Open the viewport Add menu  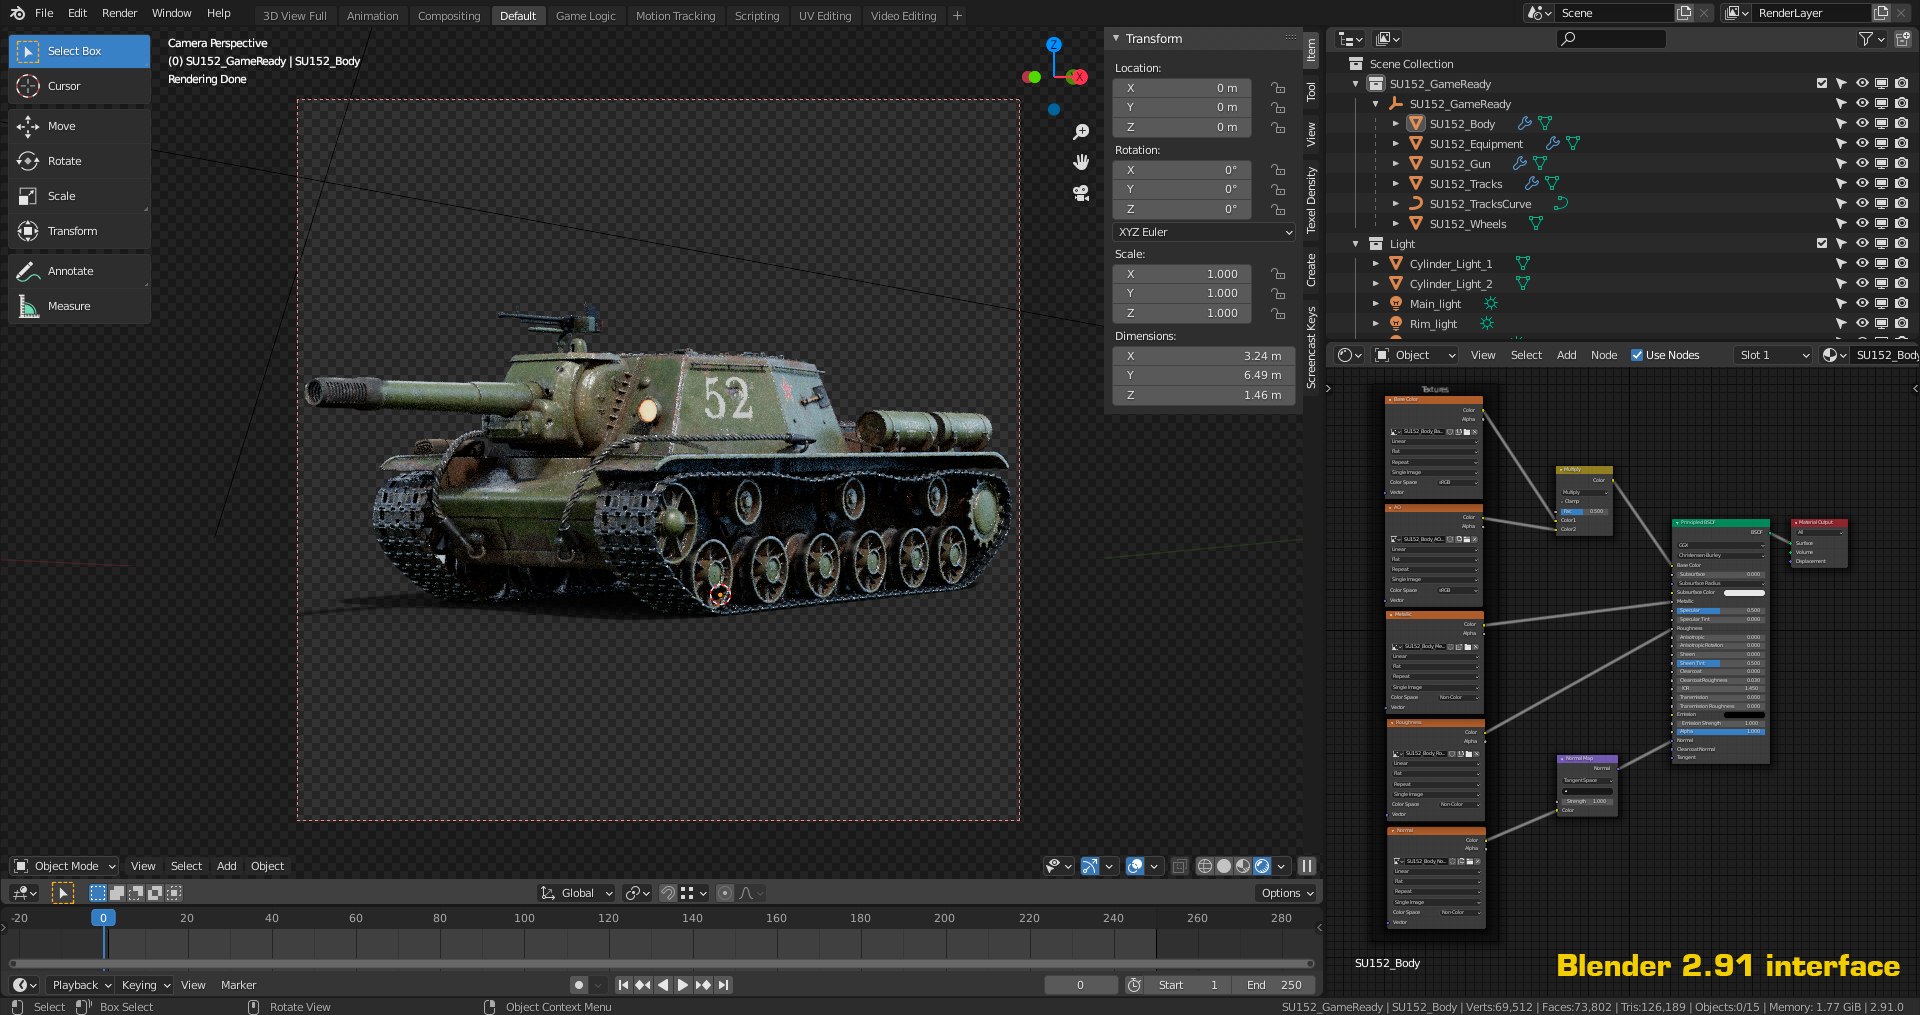tap(227, 866)
